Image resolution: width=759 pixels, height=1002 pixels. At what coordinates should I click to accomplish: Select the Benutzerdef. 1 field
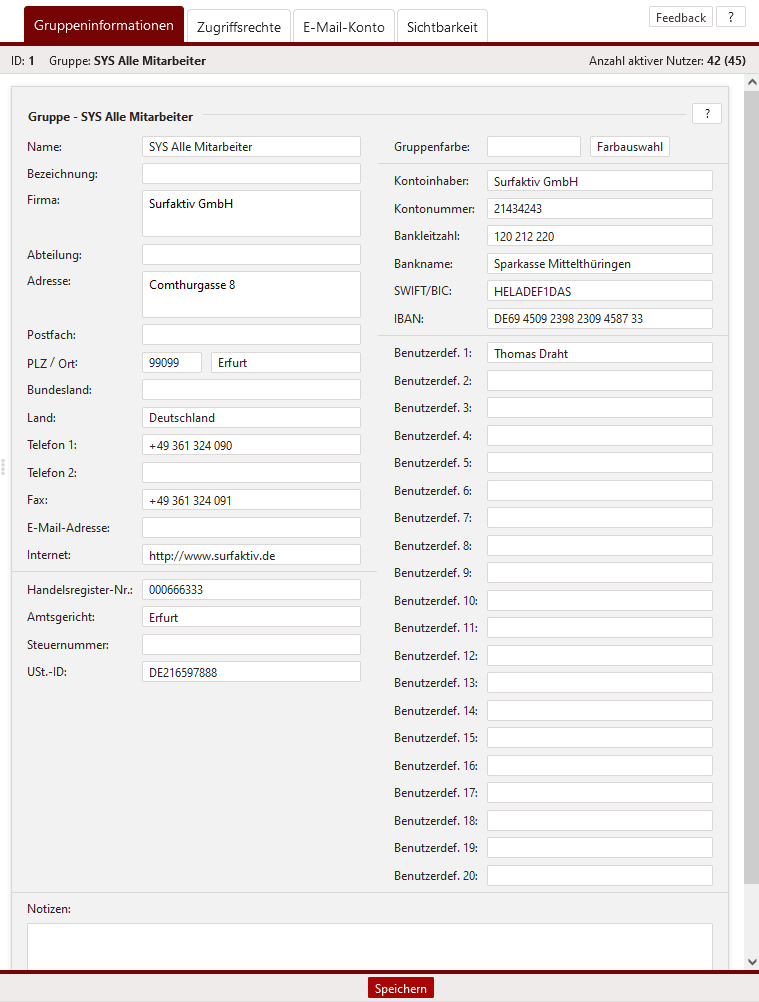pyautogui.click(x=599, y=353)
